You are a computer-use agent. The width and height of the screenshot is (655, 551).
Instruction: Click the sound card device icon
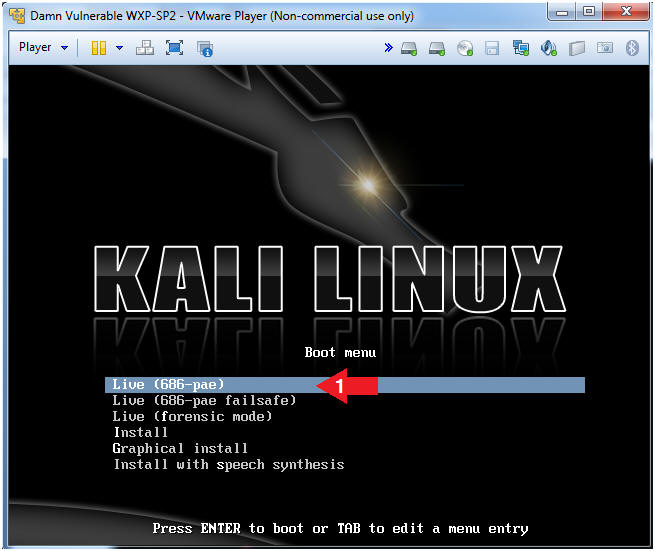(549, 48)
